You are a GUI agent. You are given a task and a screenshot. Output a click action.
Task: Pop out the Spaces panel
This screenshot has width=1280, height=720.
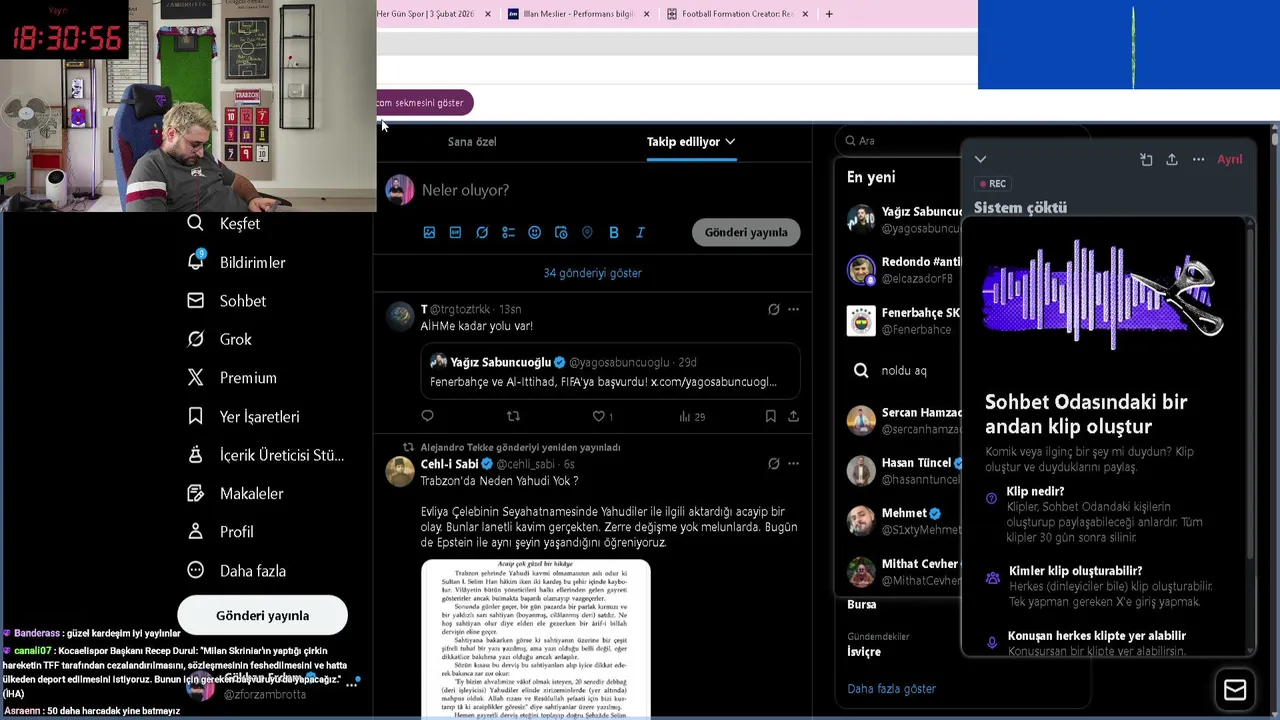click(x=1146, y=159)
